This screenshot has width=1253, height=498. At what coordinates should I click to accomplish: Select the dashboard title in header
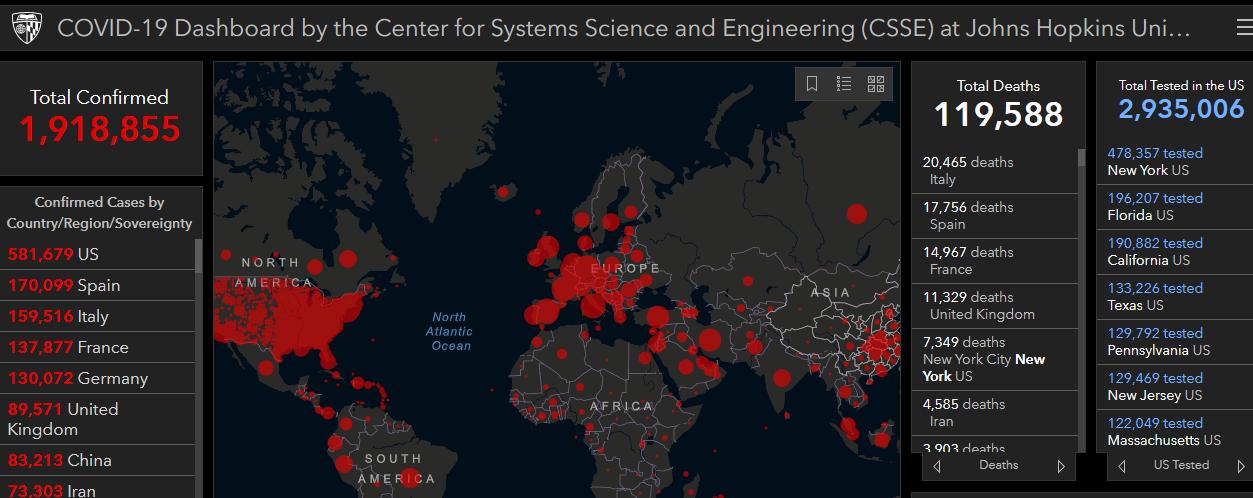point(624,28)
